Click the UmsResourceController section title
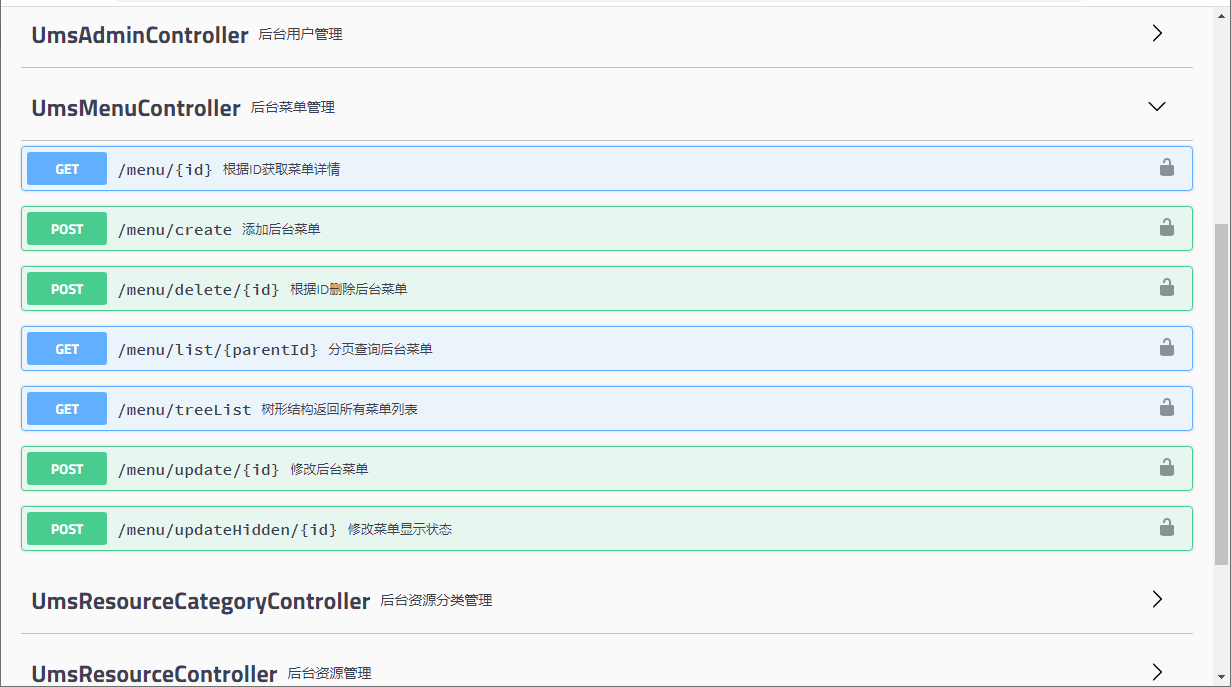 [154, 674]
